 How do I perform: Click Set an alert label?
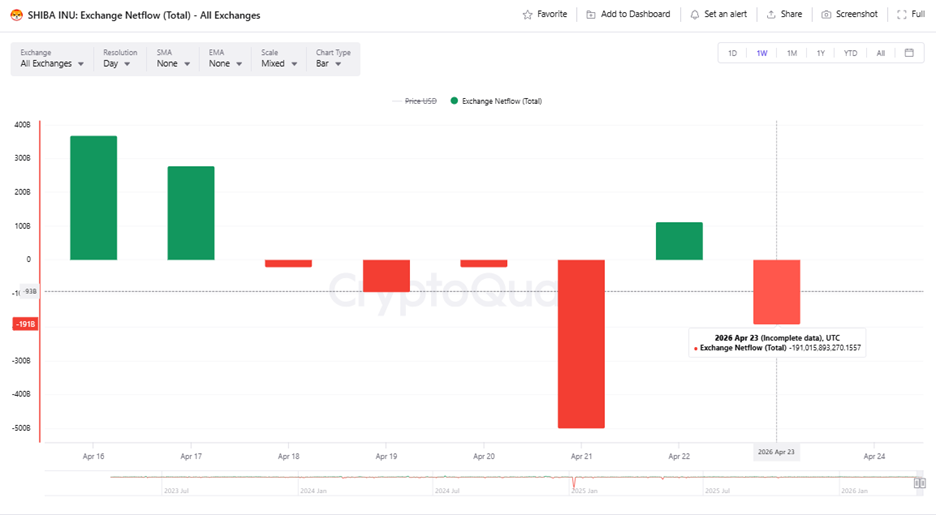coord(725,14)
